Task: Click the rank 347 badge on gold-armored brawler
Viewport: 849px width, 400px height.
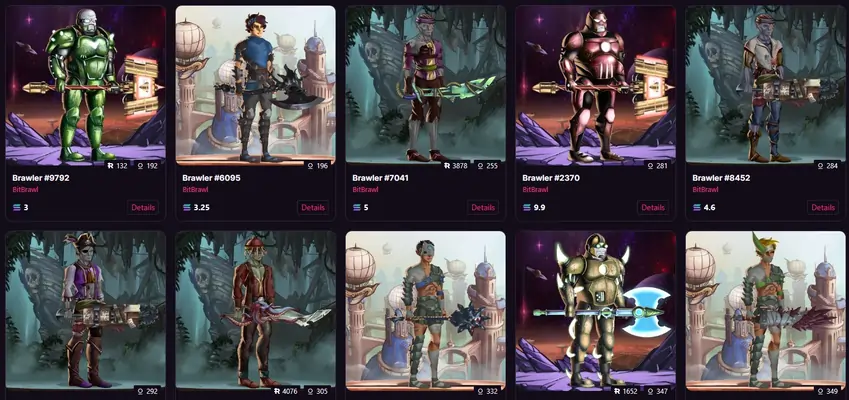Action: click(656, 391)
